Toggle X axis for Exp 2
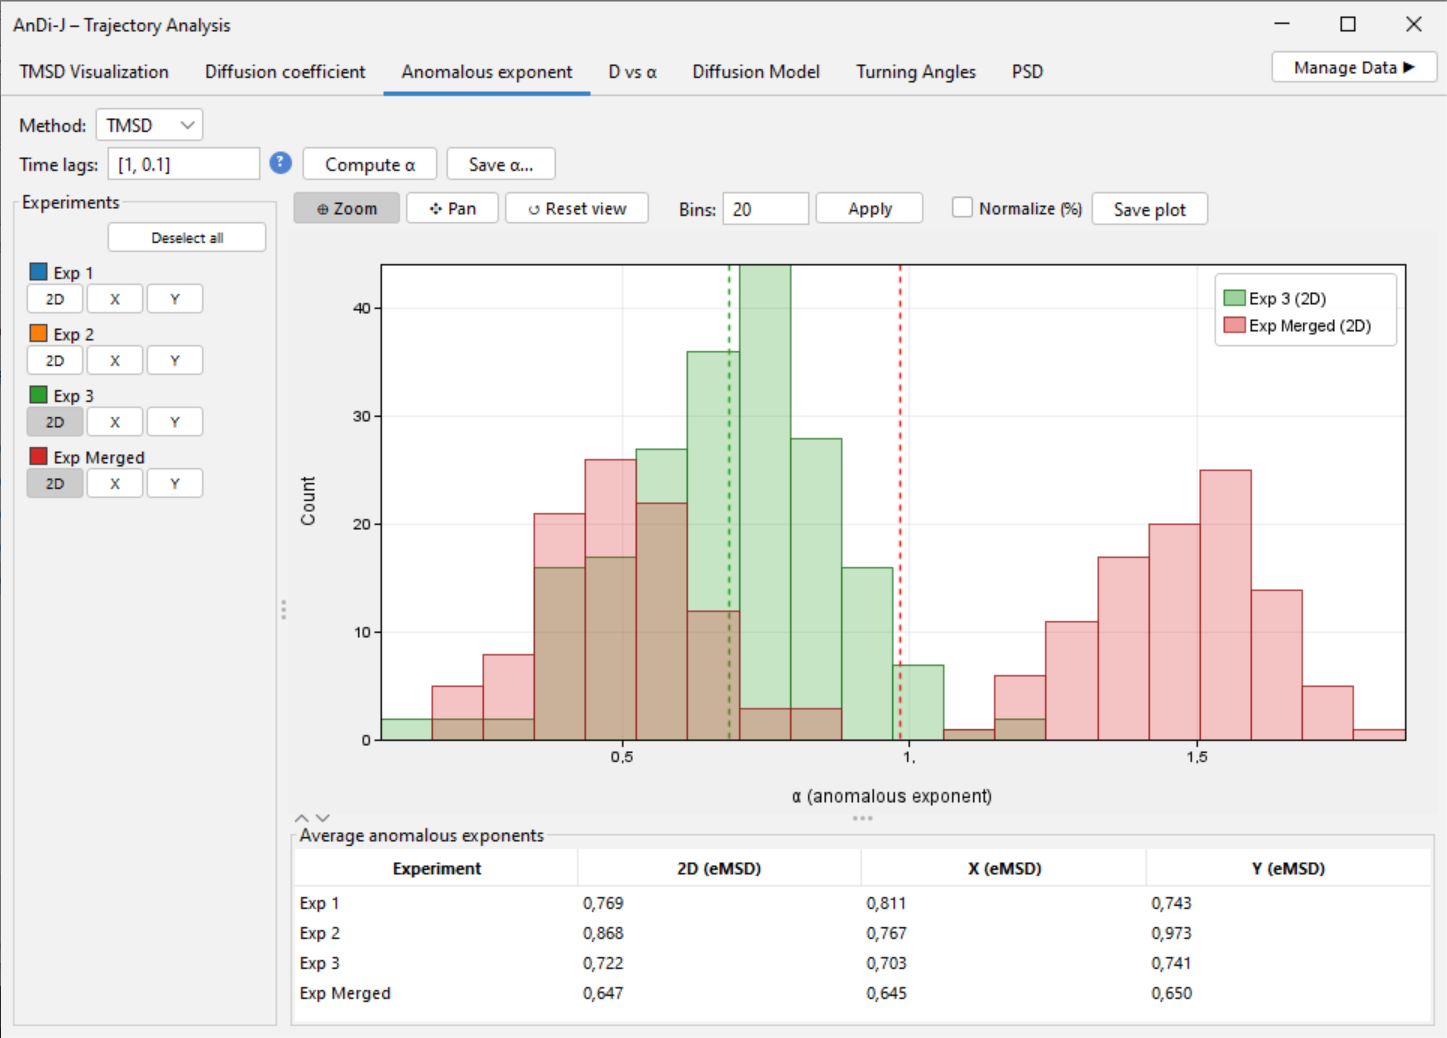 (115, 361)
